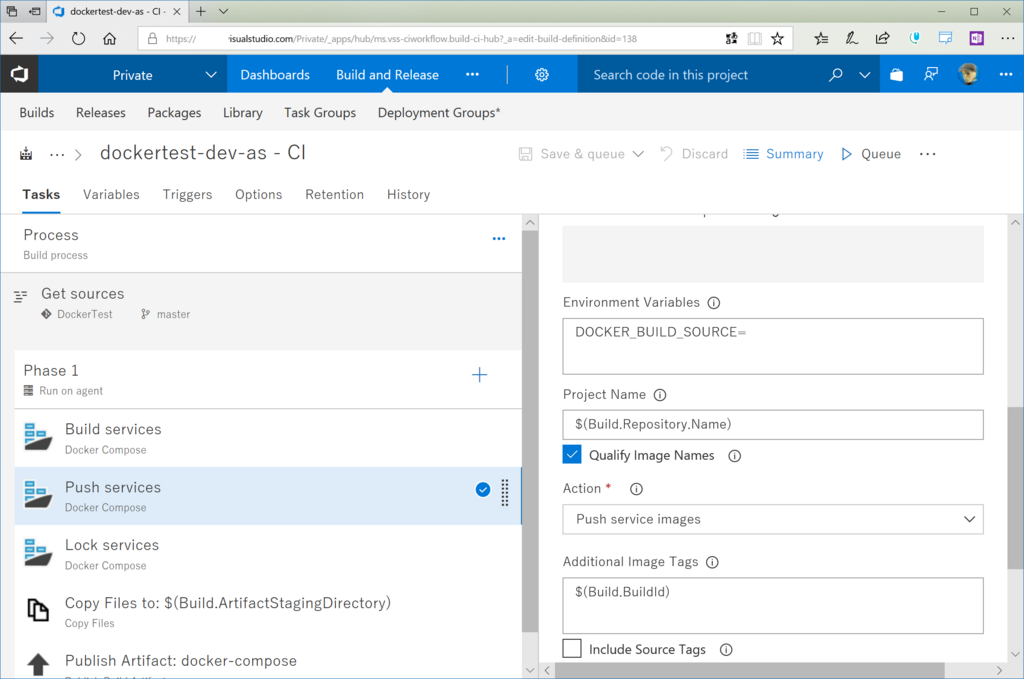Click the Discard button
Viewport: 1024px width, 679px height.
(x=694, y=154)
